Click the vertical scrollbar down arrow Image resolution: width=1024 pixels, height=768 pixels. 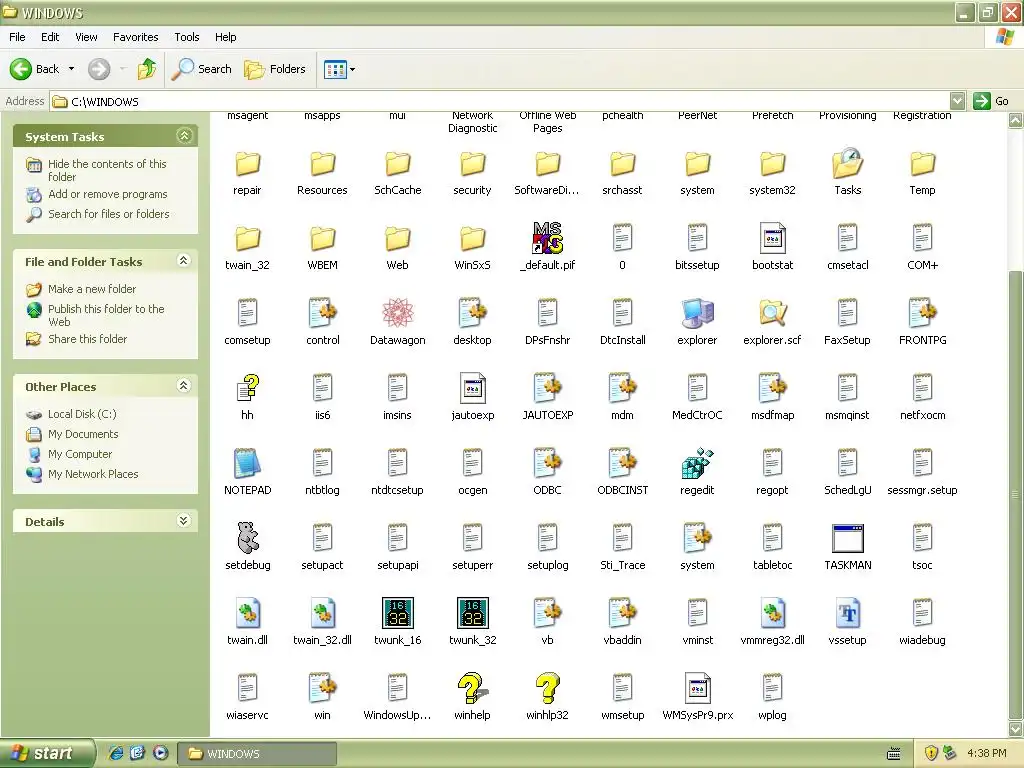pyautogui.click(x=1016, y=729)
